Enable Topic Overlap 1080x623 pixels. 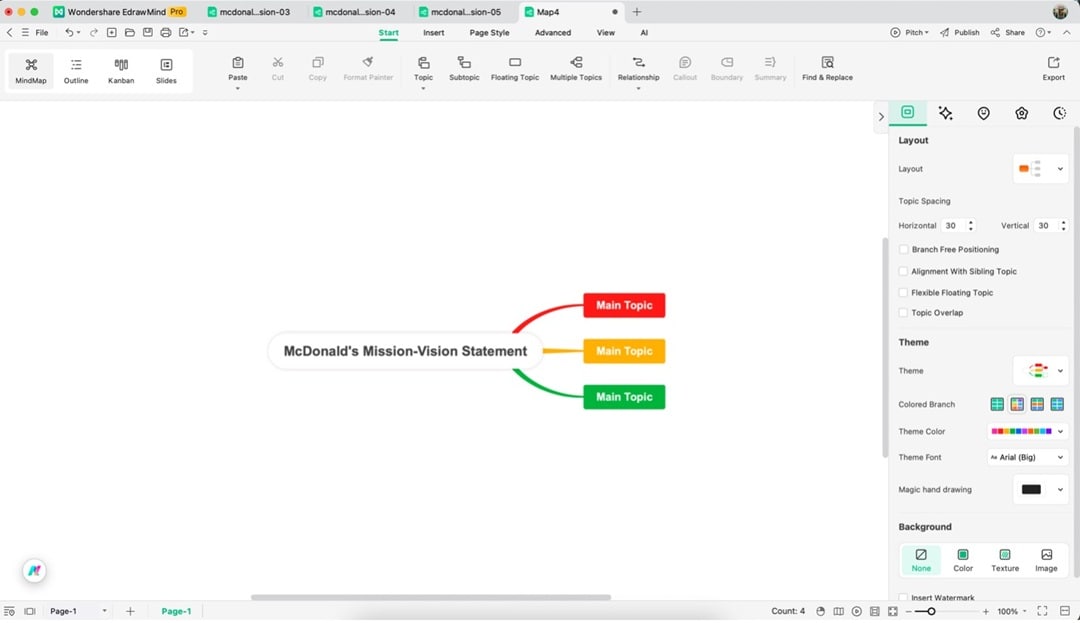point(903,312)
